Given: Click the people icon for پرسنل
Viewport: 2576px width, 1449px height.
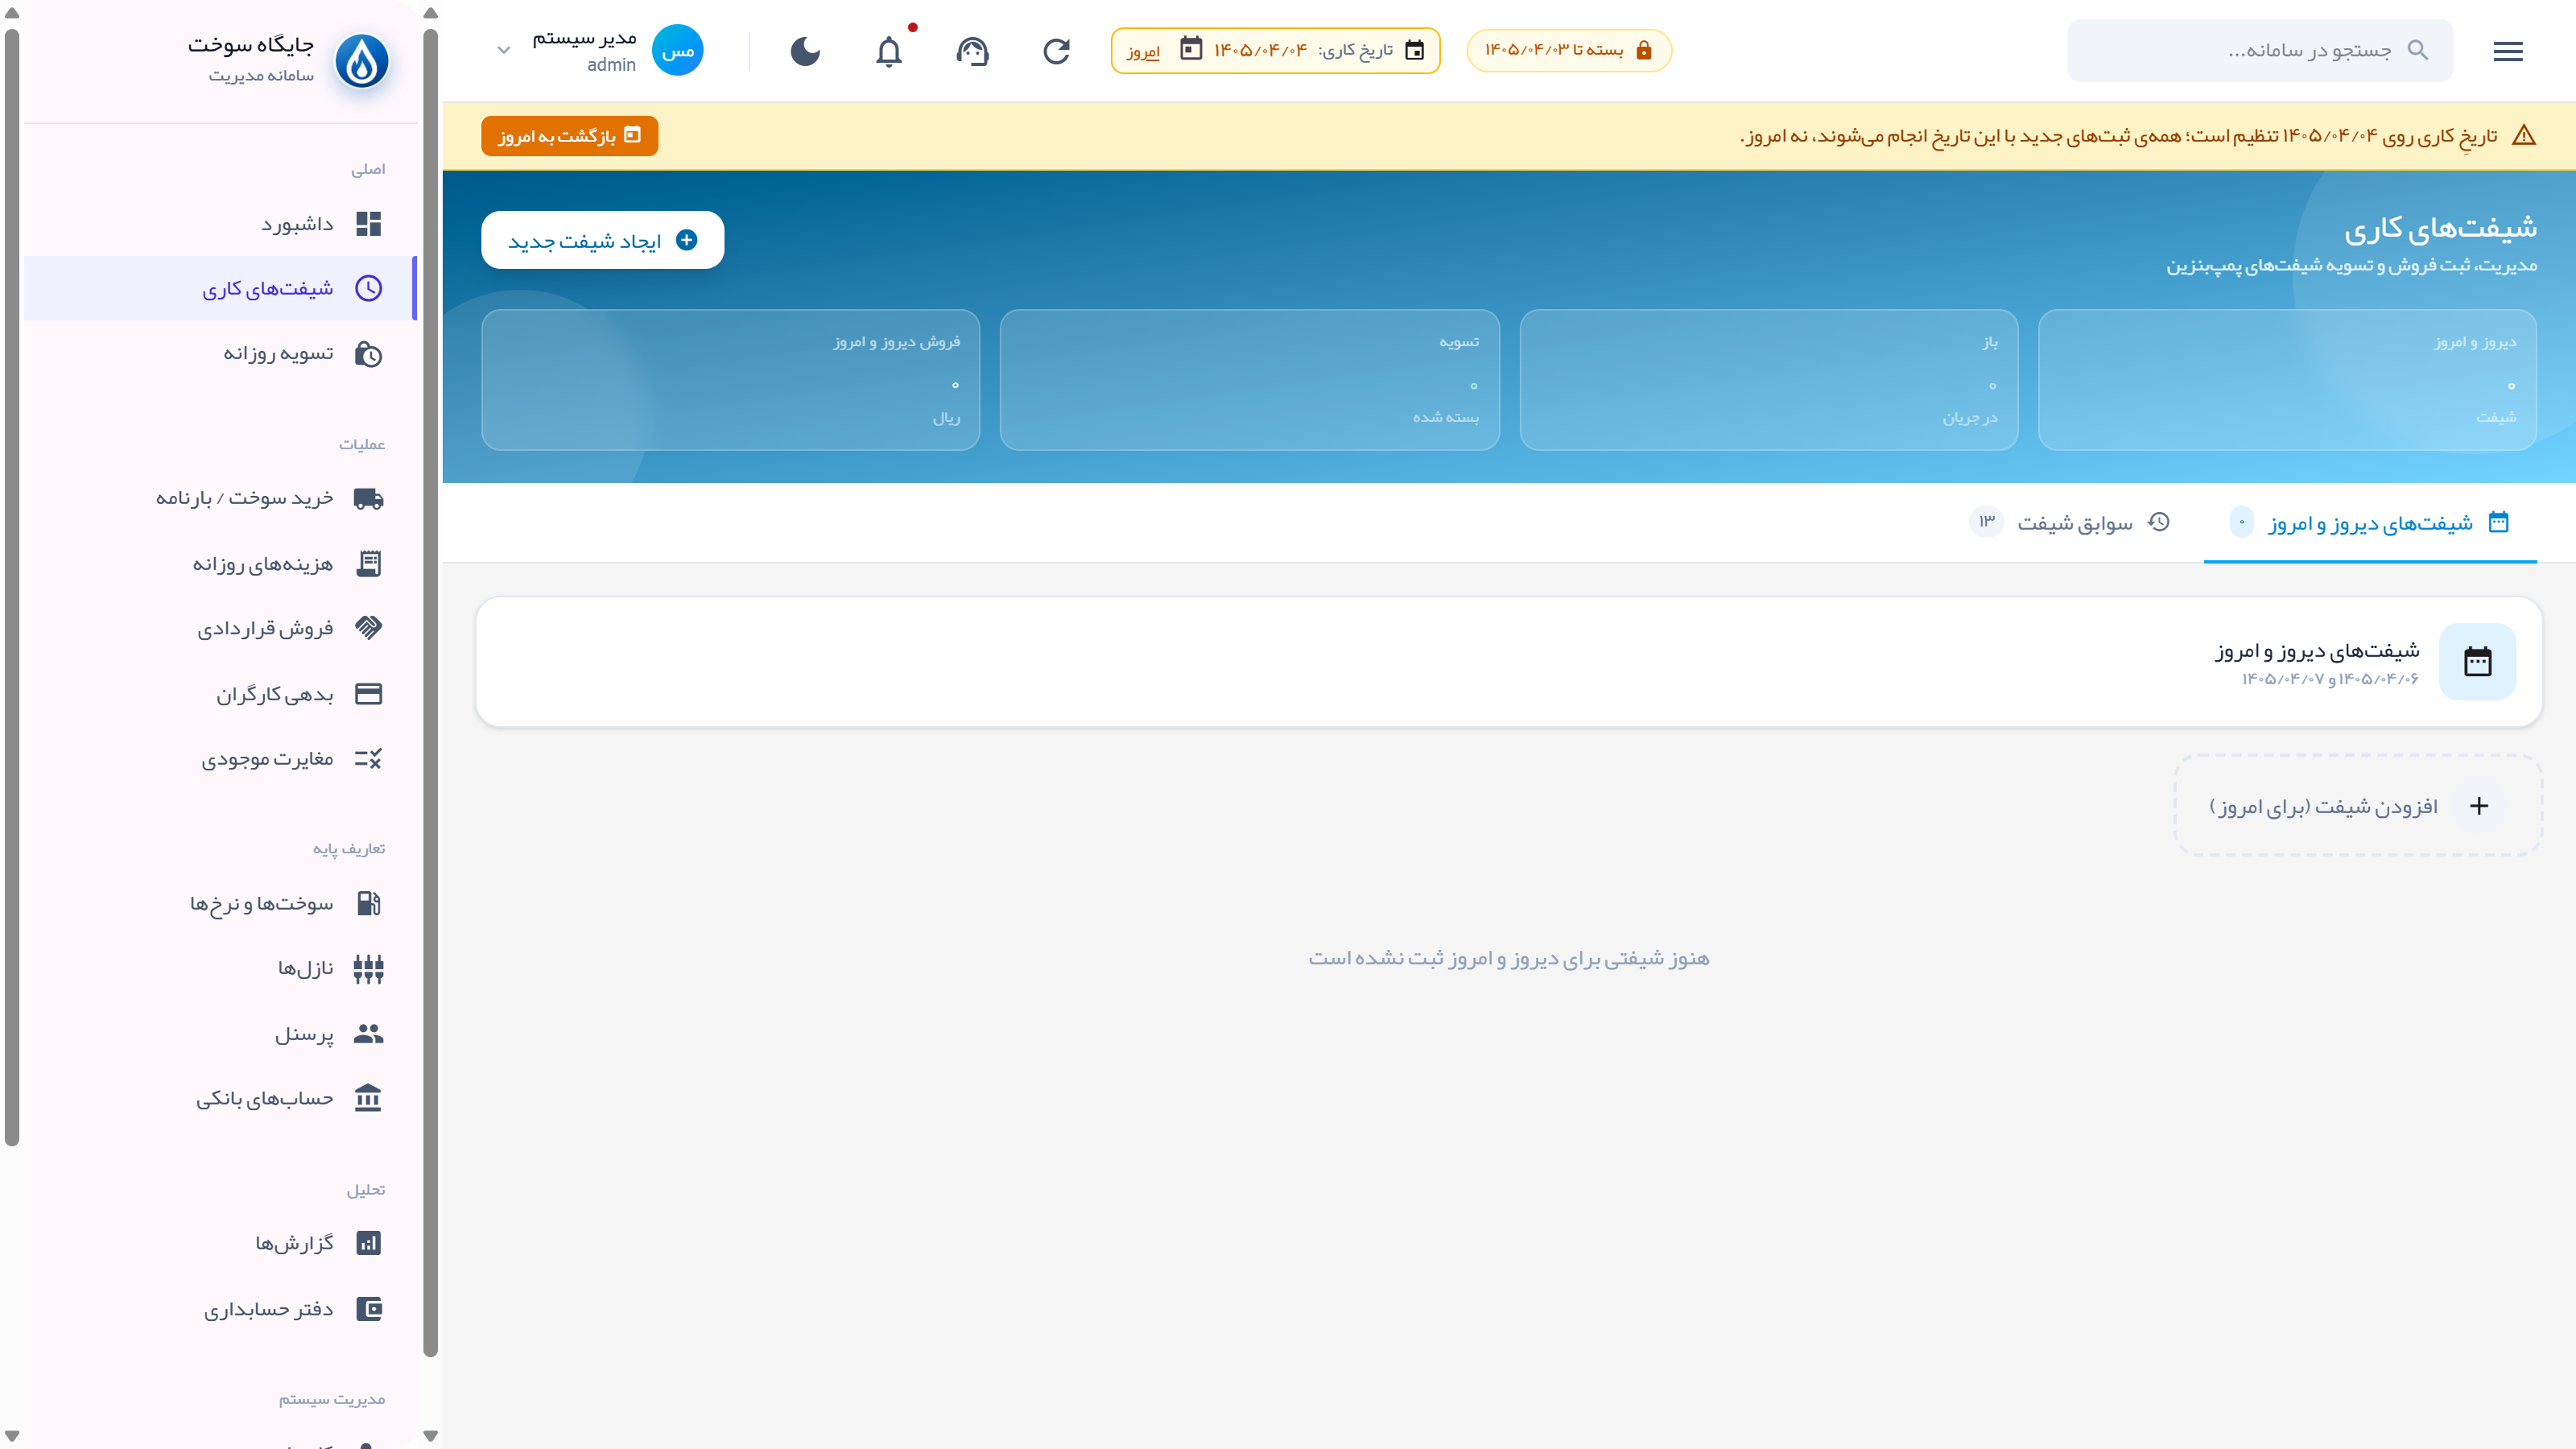Looking at the screenshot, I should [x=368, y=1033].
